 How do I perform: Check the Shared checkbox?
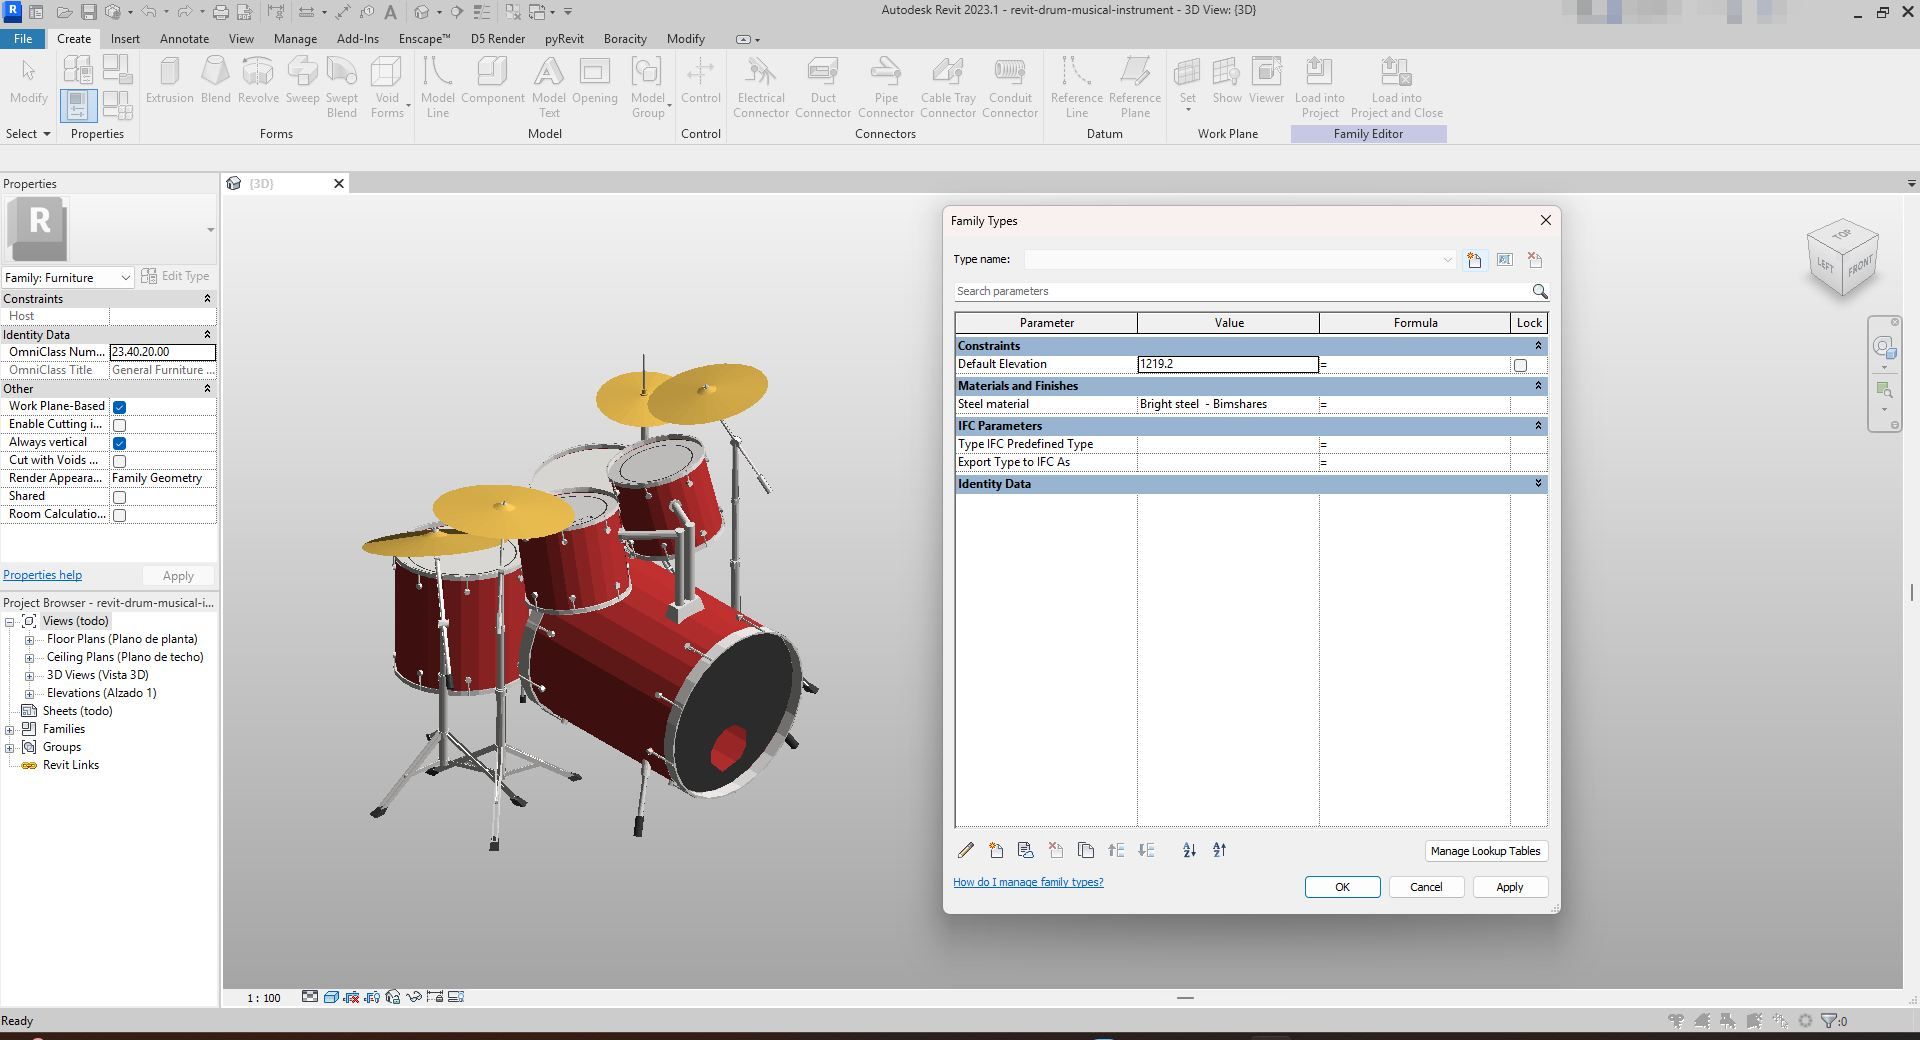click(120, 497)
